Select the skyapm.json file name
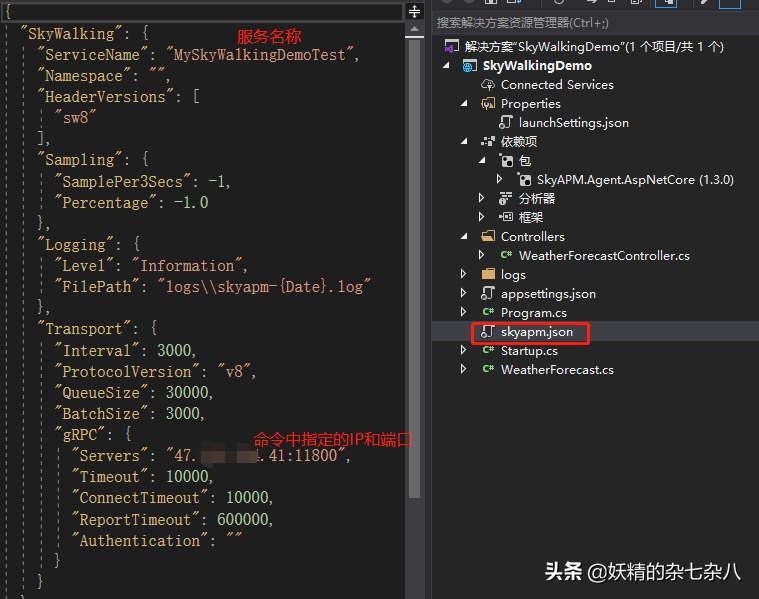 (x=537, y=332)
